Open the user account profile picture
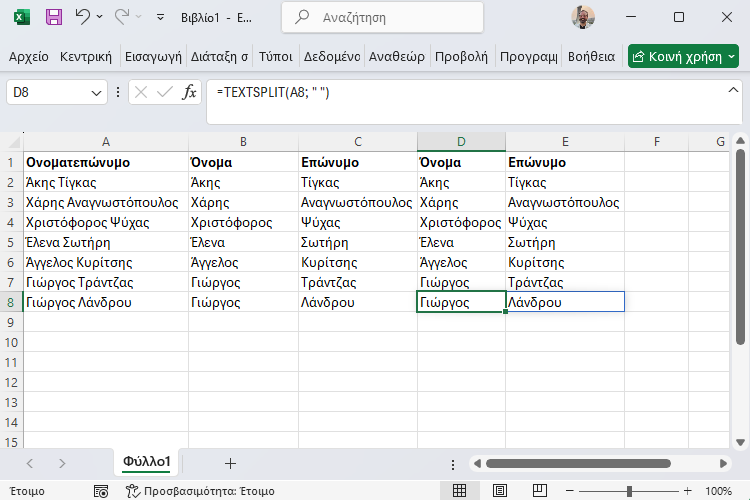 (583, 17)
